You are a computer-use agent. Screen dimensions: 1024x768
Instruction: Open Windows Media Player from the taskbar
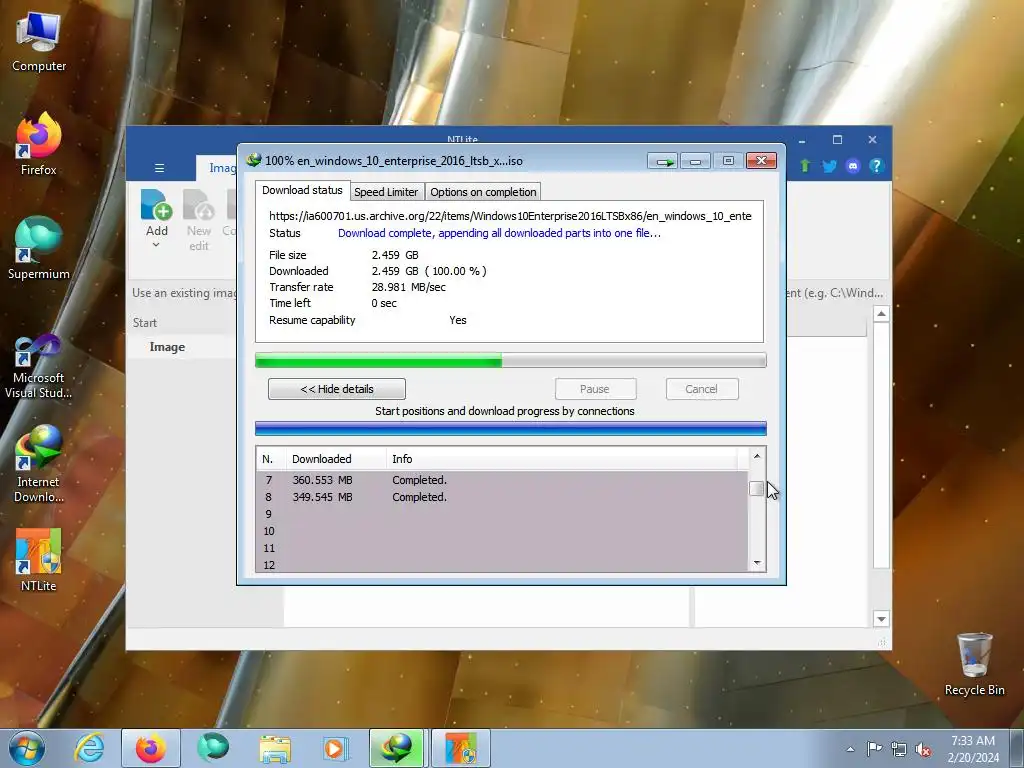pyautogui.click(x=336, y=748)
